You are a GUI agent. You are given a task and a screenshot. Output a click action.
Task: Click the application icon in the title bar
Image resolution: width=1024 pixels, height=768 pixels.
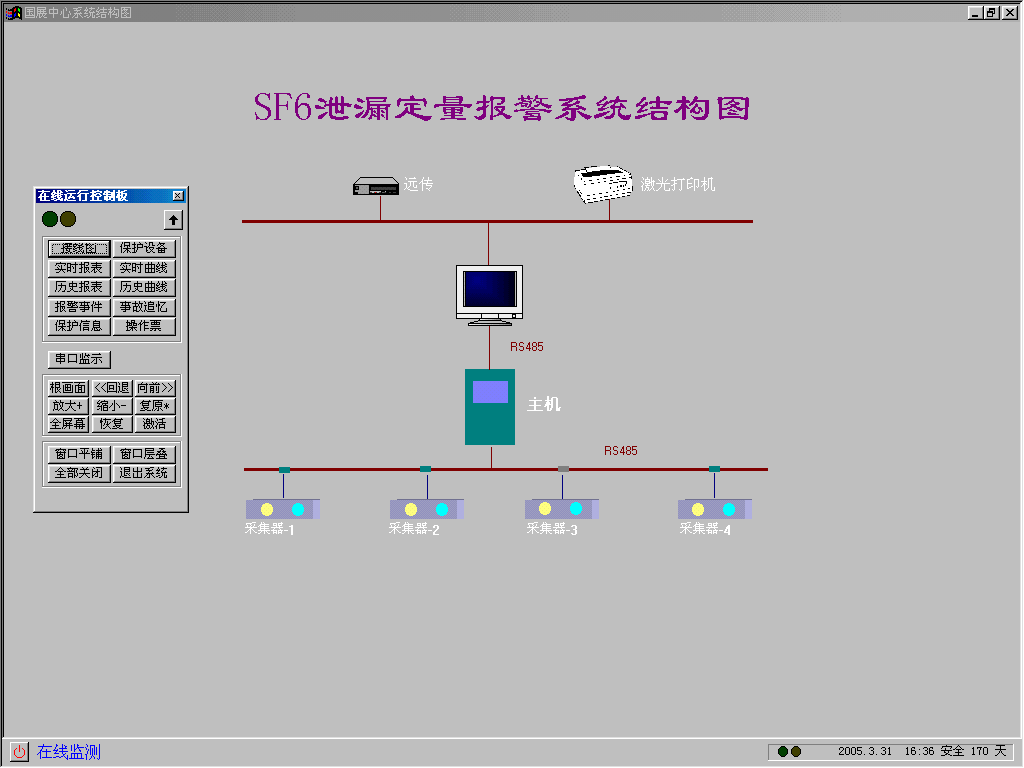(13, 12)
